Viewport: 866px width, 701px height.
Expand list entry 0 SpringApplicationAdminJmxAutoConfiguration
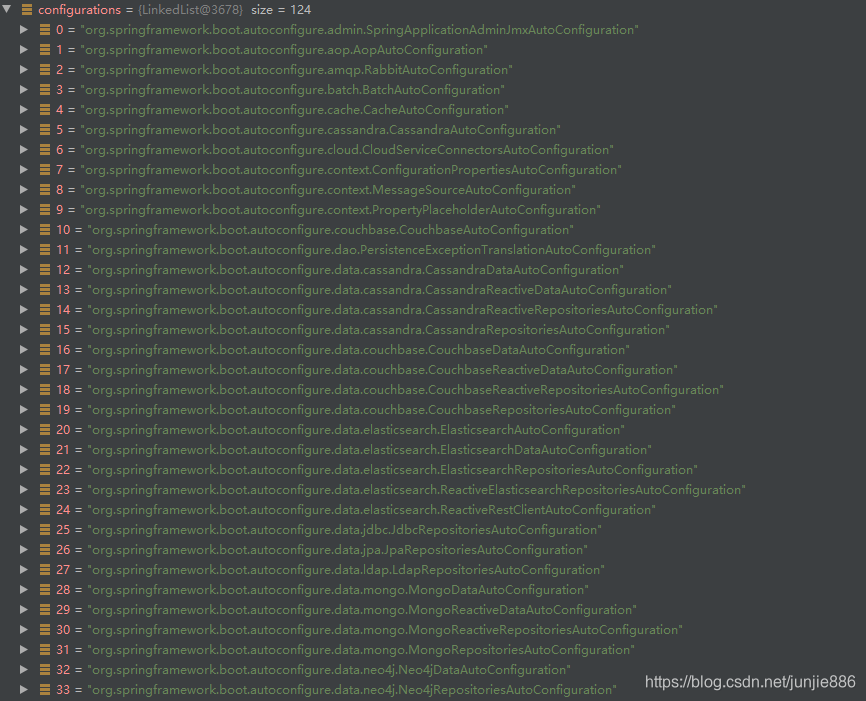pyautogui.click(x=24, y=30)
